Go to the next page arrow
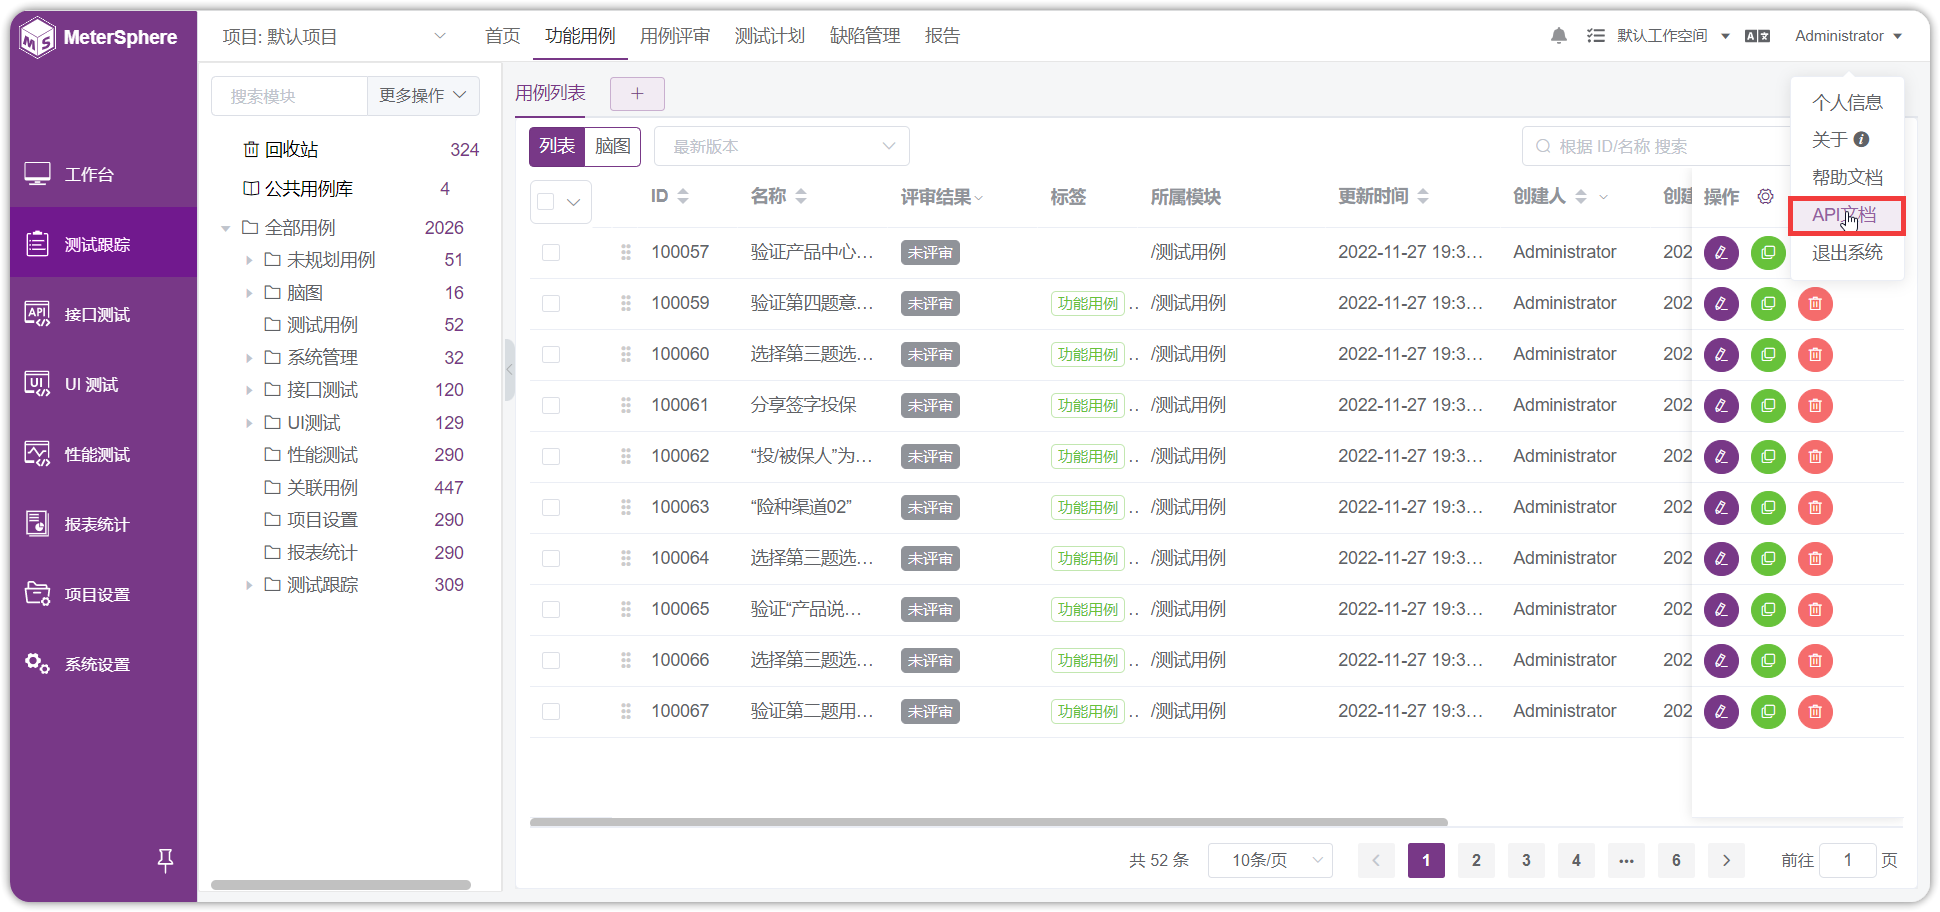Screen dimensions: 1940x912 tap(1726, 860)
